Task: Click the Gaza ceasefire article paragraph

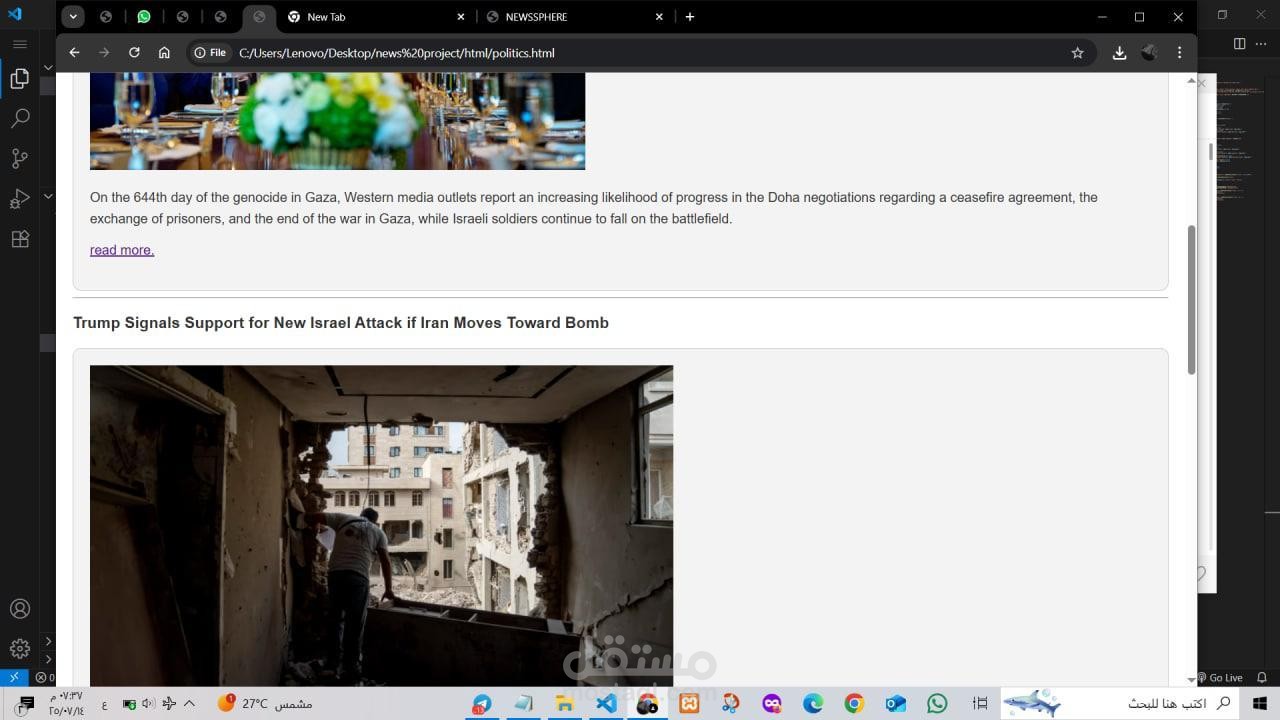Action: (594, 208)
